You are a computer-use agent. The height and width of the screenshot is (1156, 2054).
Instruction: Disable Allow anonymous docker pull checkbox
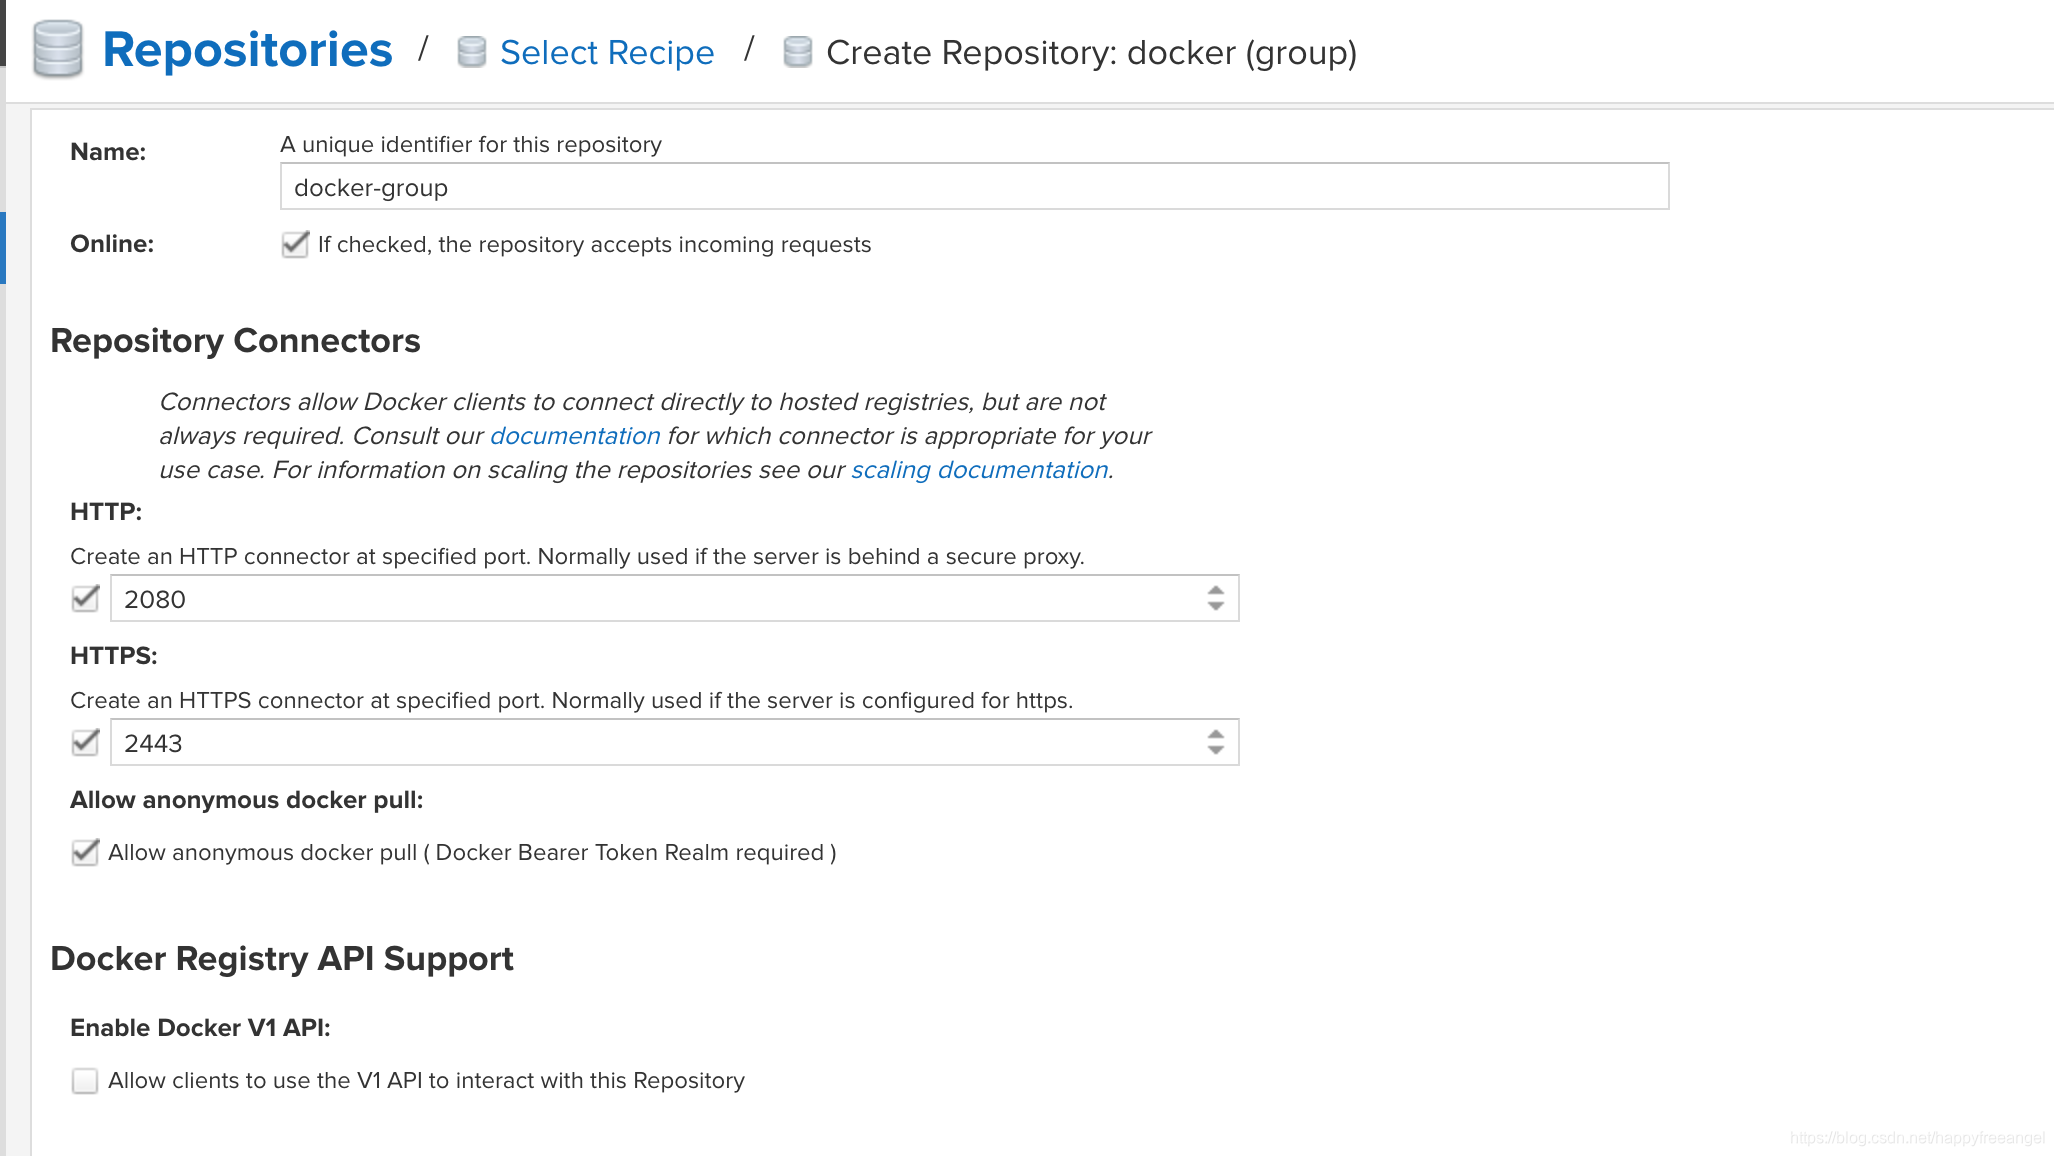click(85, 852)
